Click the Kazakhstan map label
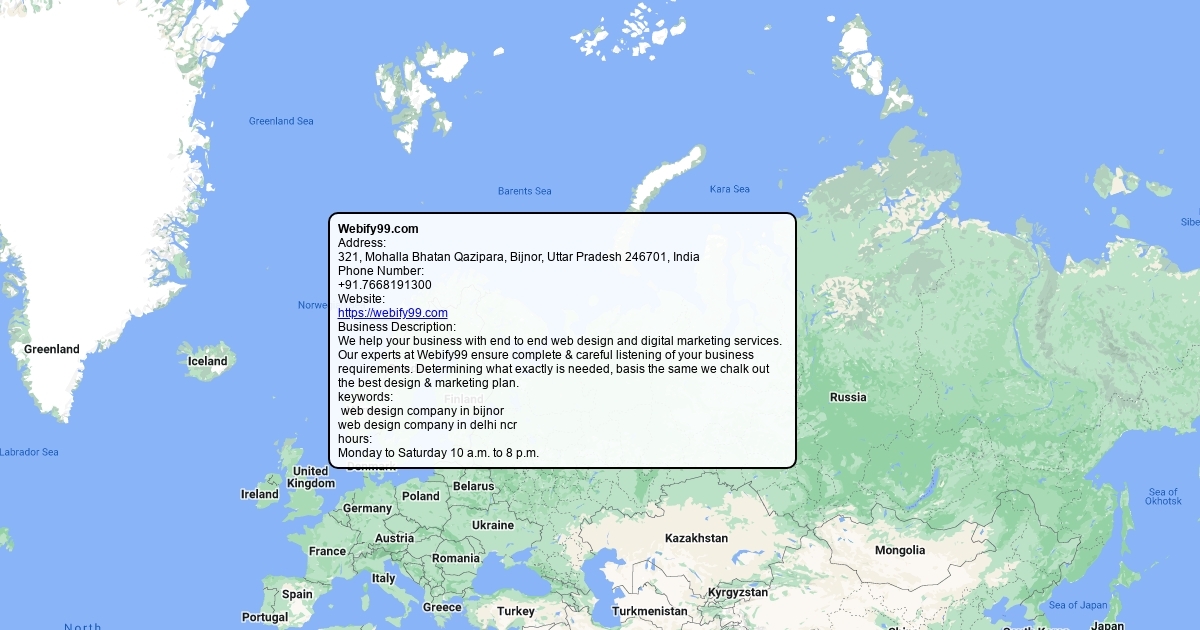The width and height of the screenshot is (1200, 630). [696, 538]
